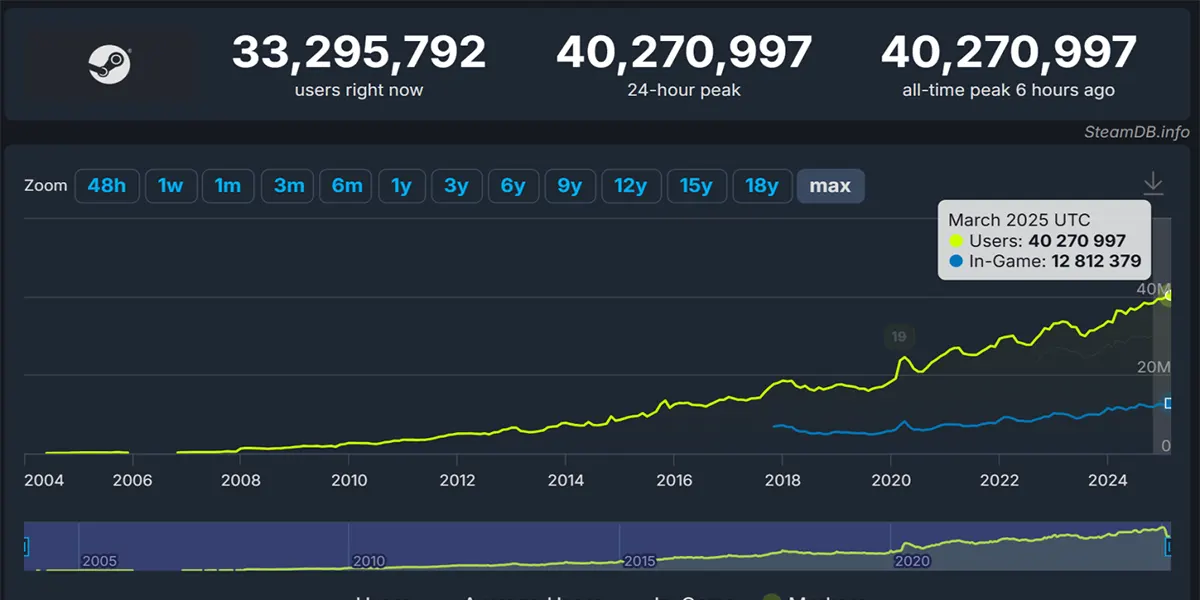Choose the 3y zoom range
Screen dimensions: 1200x600
tap(456, 186)
